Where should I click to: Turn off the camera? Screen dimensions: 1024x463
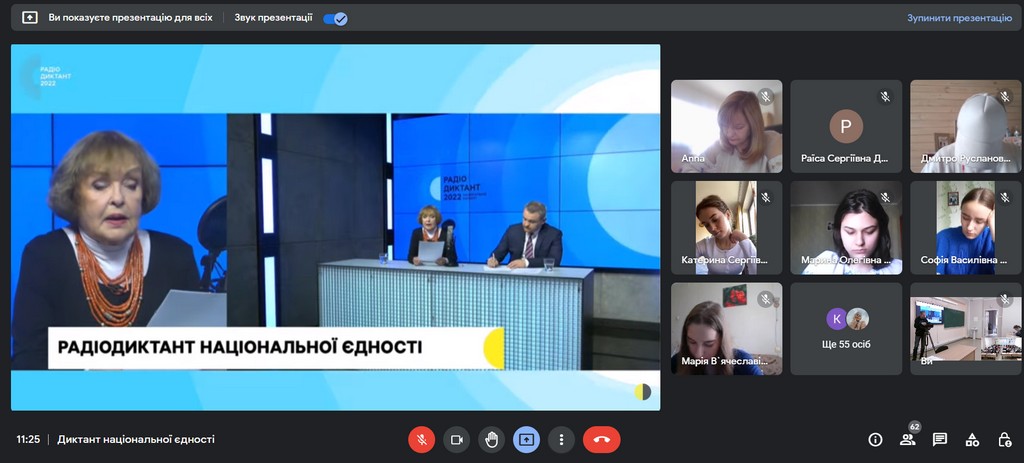pos(457,440)
